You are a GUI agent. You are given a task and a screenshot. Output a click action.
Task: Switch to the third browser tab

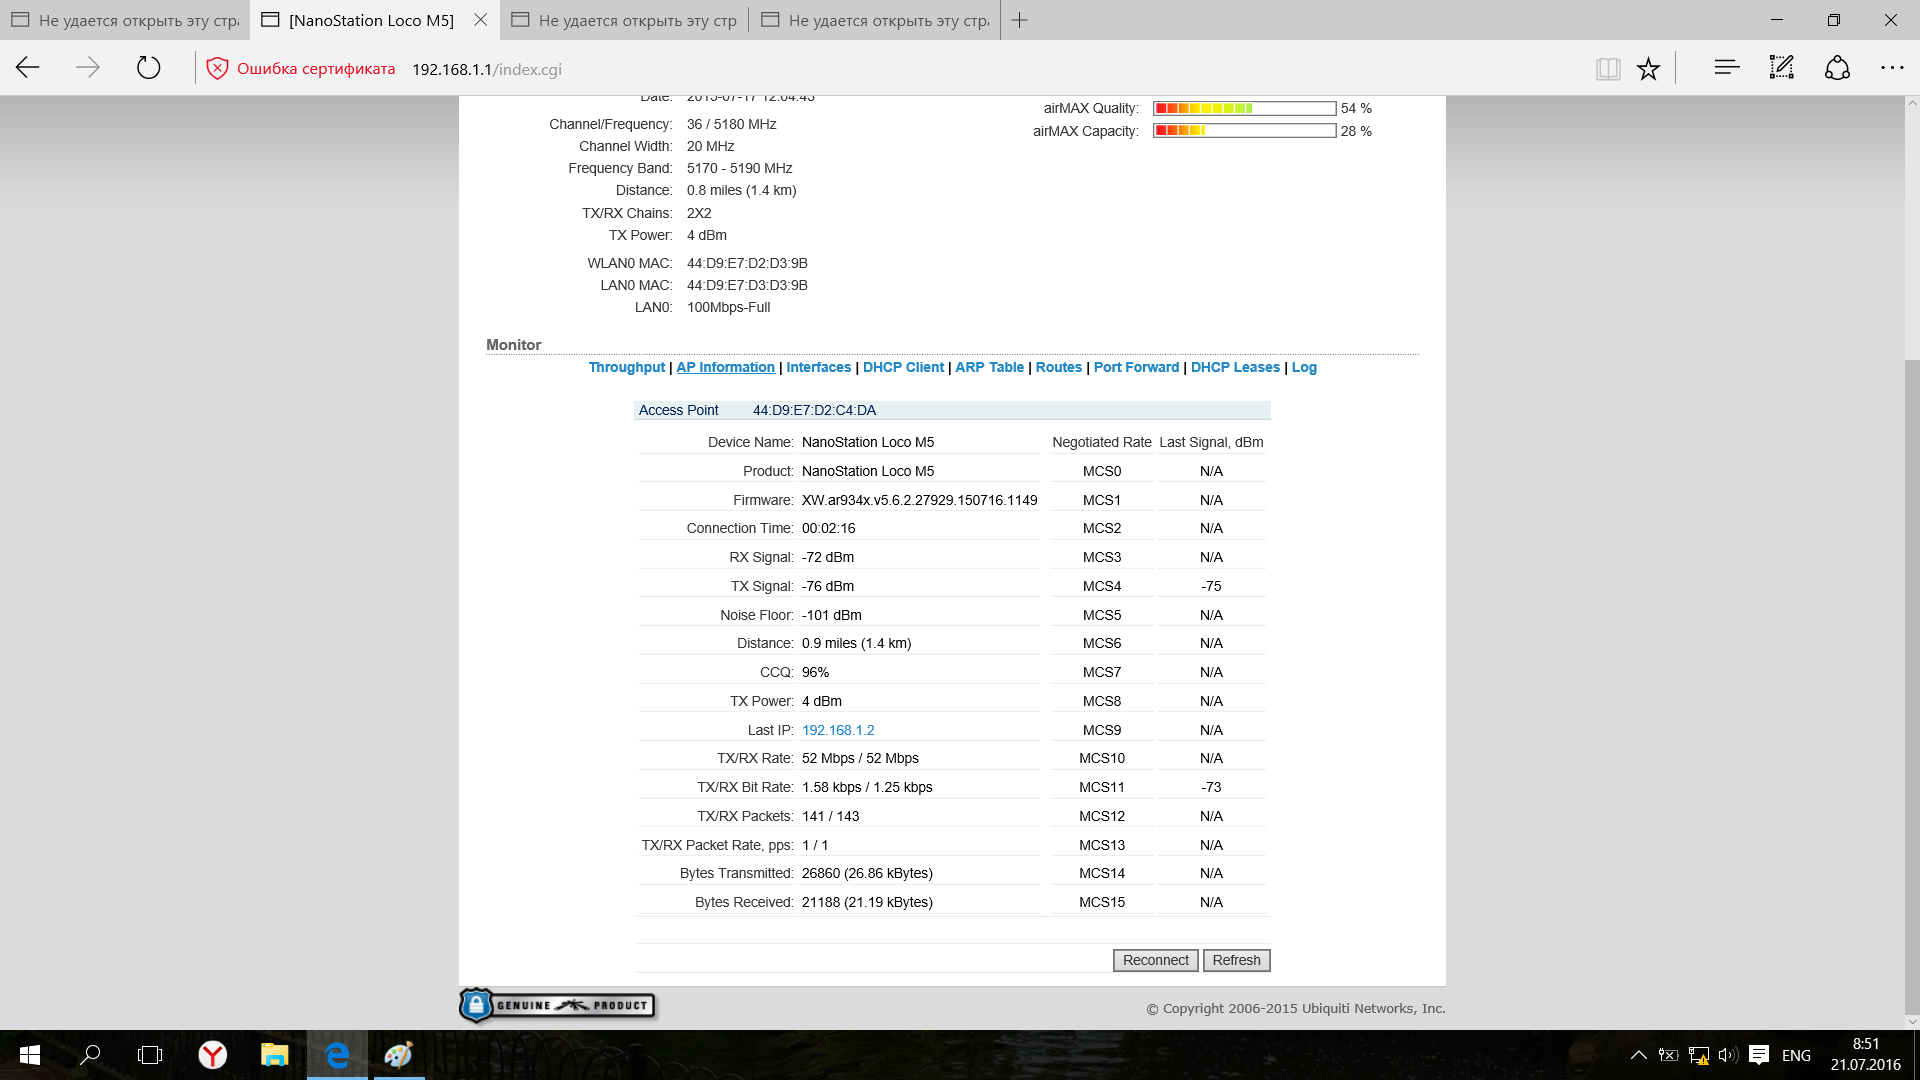(625, 20)
